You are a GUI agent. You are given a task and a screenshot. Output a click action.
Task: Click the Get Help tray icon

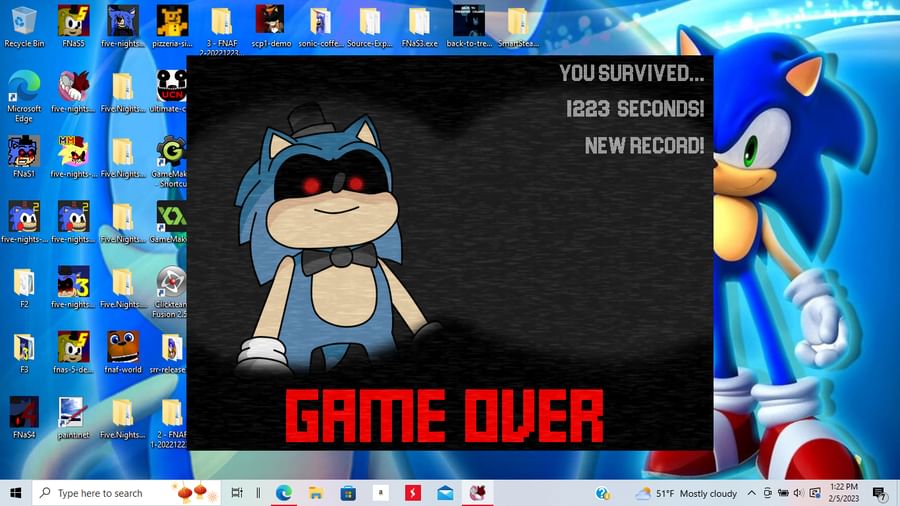click(x=603, y=493)
